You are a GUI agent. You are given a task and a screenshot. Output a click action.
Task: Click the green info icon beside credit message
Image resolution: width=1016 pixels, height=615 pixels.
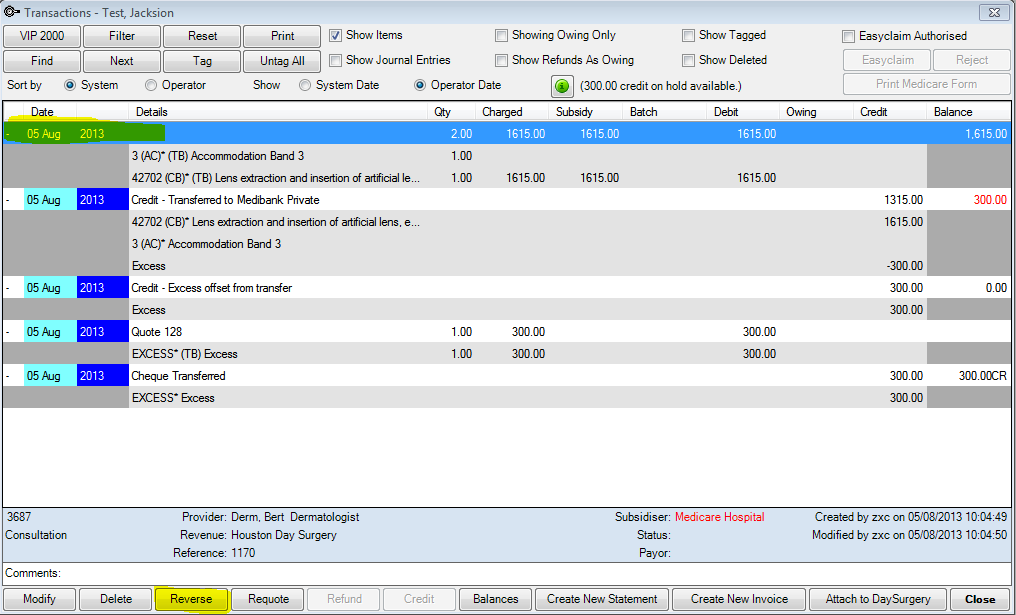(x=562, y=86)
